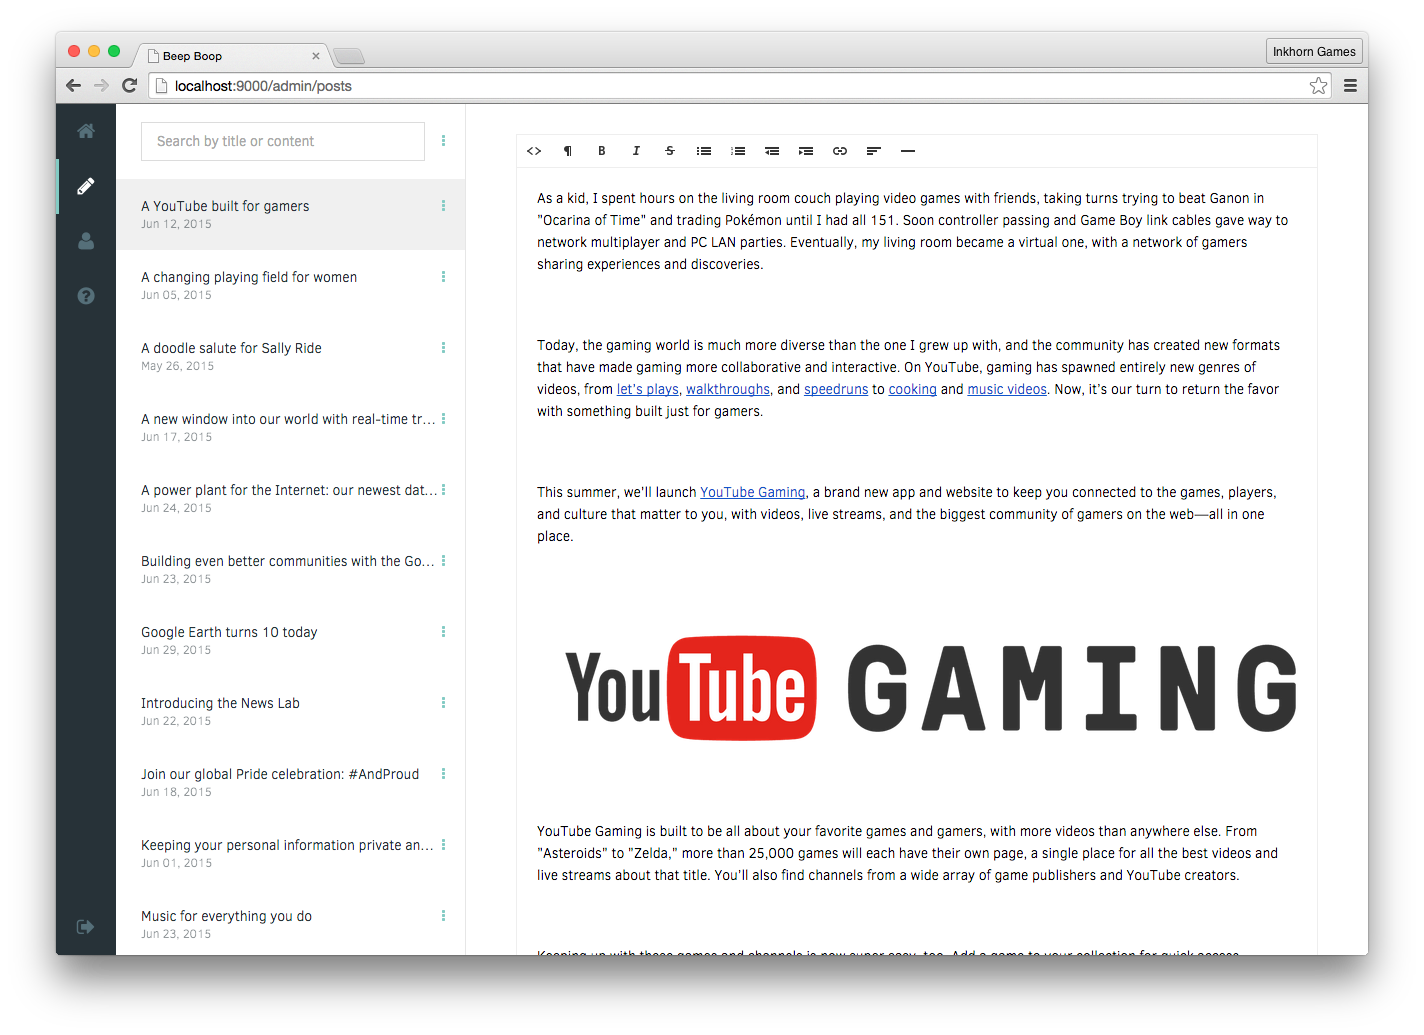Open options for 'A power plant for the Internet' post
The width and height of the screenshot is (1424, 1035).
point(443,490)
